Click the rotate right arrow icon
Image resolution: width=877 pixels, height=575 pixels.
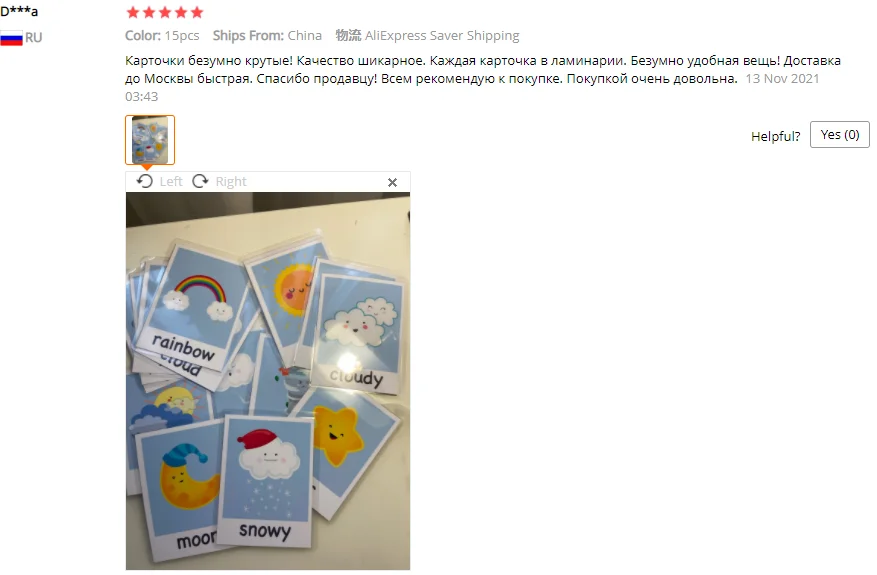[200, 181]
